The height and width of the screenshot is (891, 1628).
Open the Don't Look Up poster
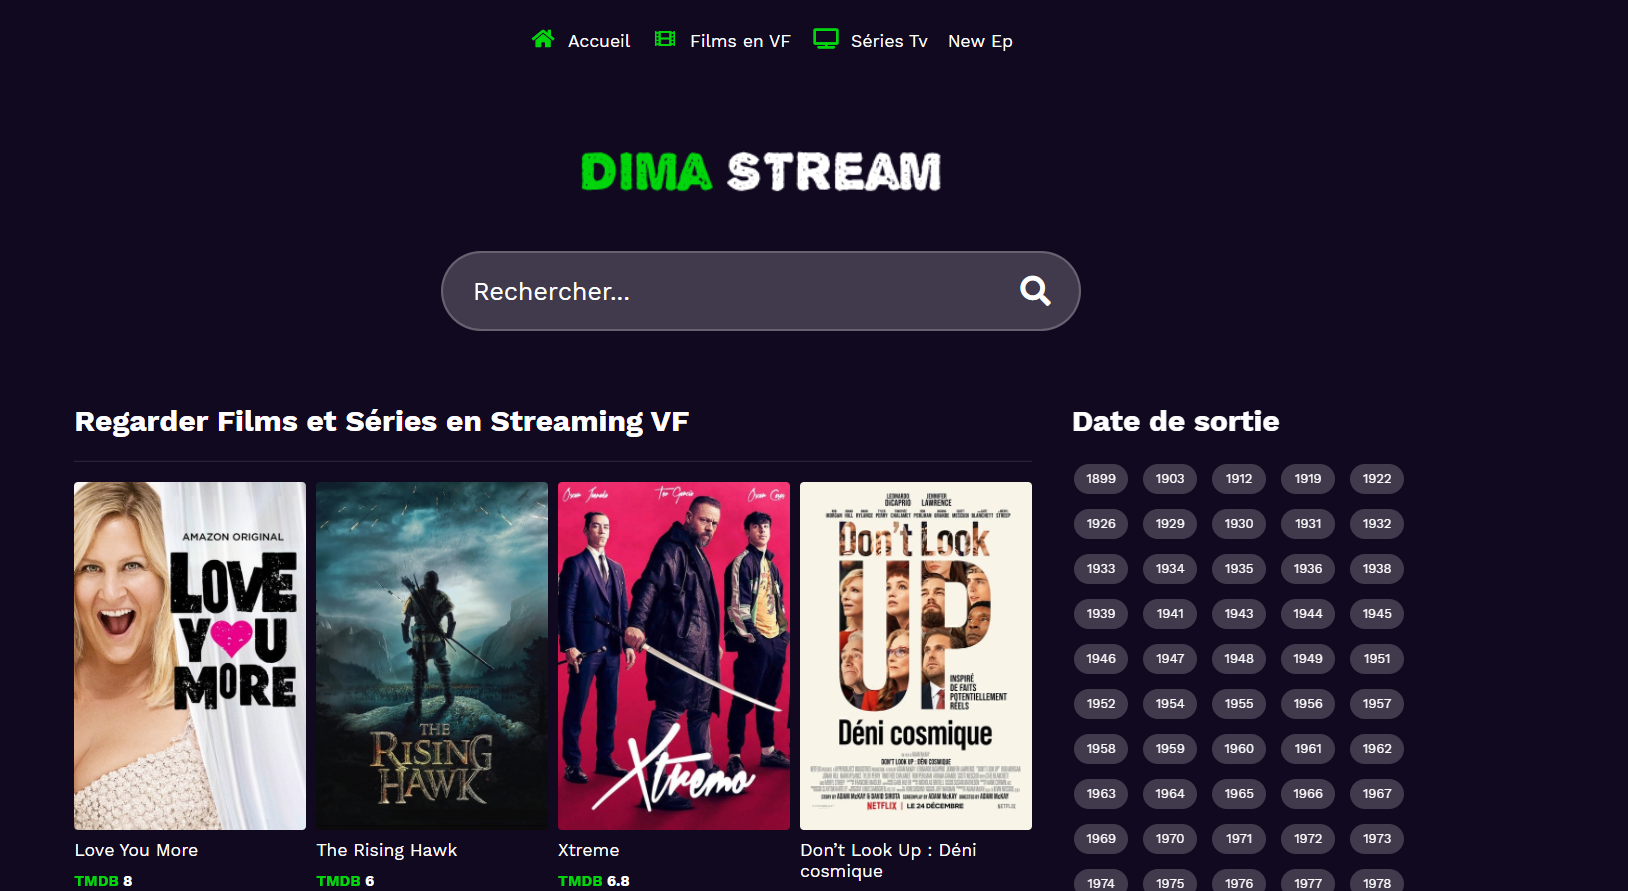[x=916, y=656]
